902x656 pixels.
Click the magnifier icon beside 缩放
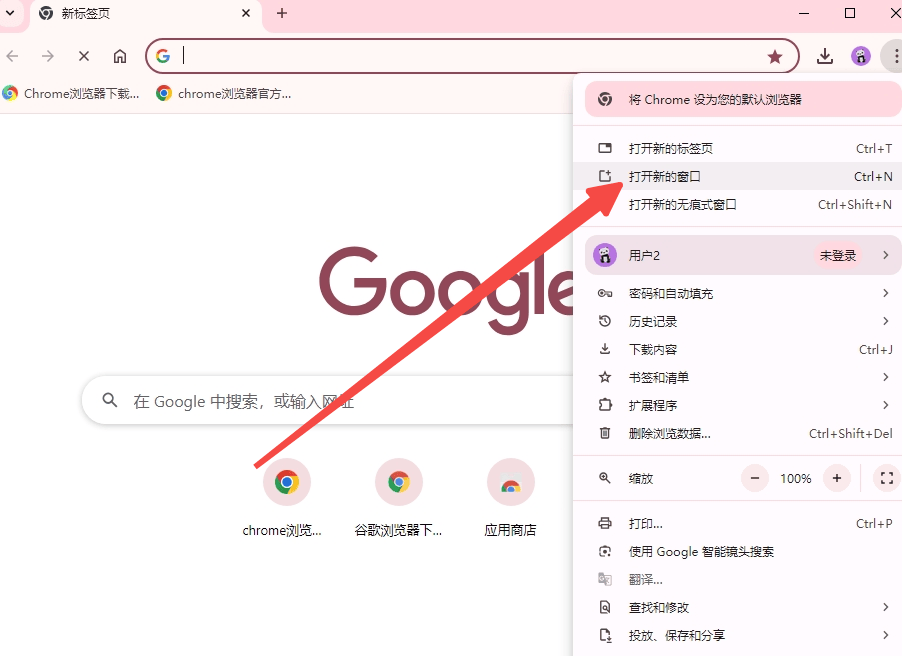pyautogui.click(x=605, y=478)
